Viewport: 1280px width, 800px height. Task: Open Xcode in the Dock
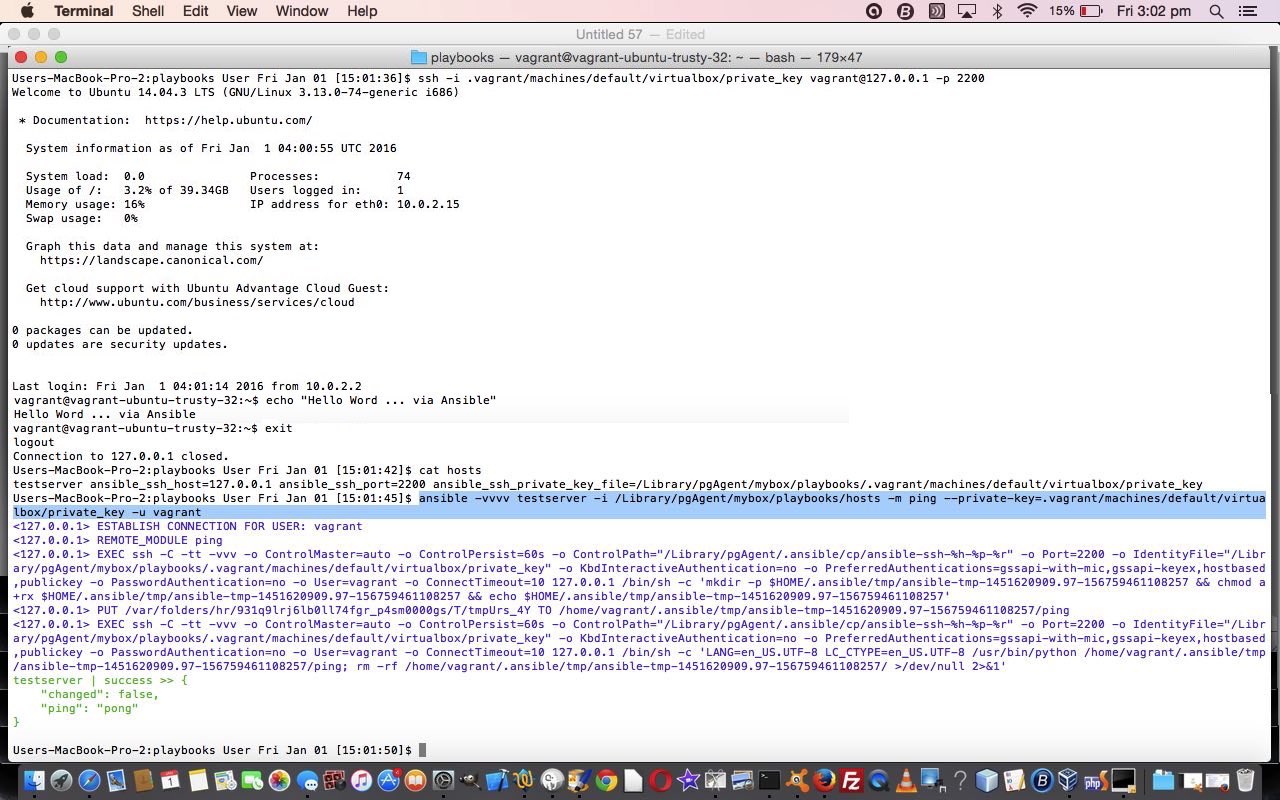point(497,780)
